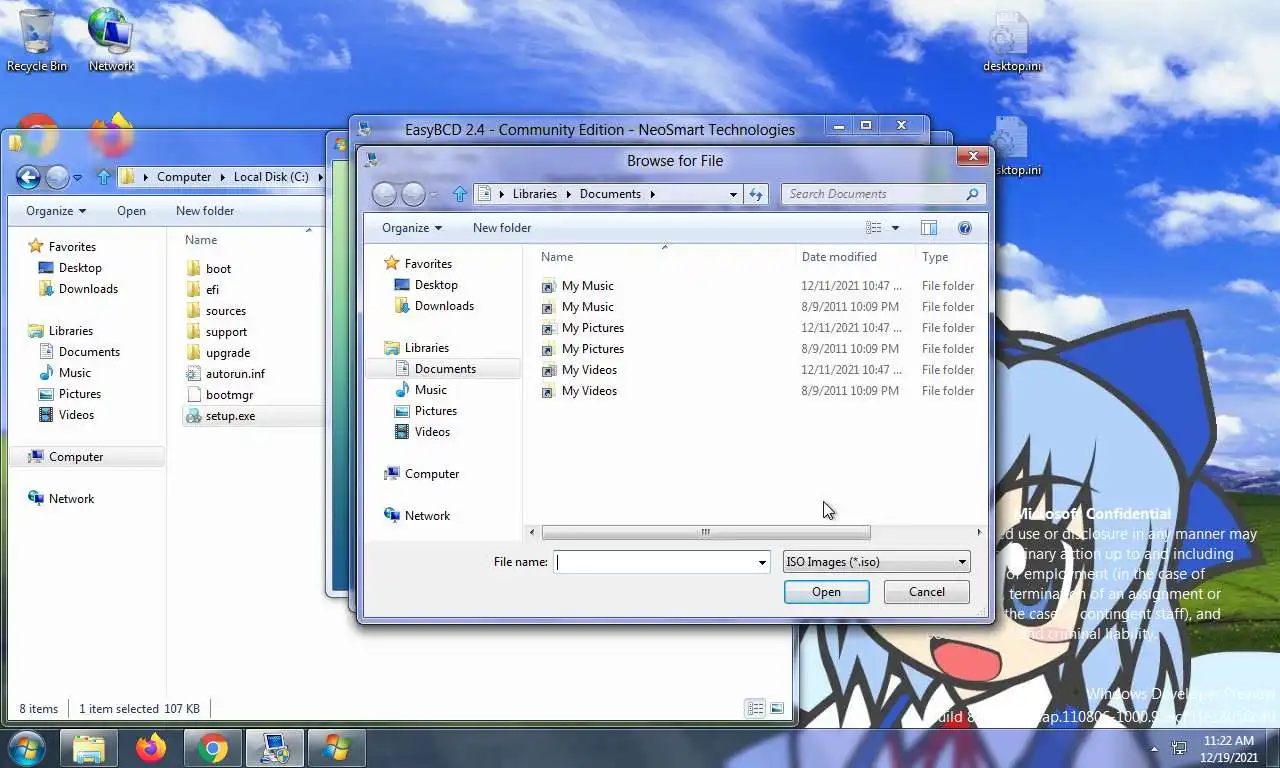Image resolution: width=1280 pixels, height=768 pixels.
Task: Select setup.exe in the Explorer window
Action: coord(230,416)
